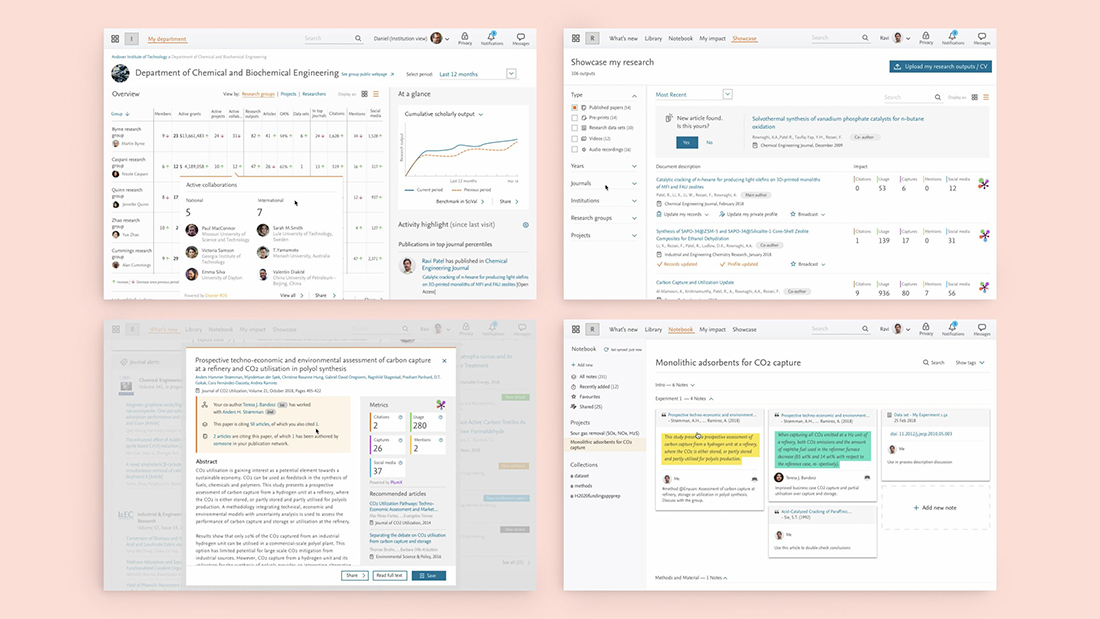Click Search icon beside Monolithic adsorbents title
Image resolution: width=1100 pixels, height=619 pixels.
926,363
